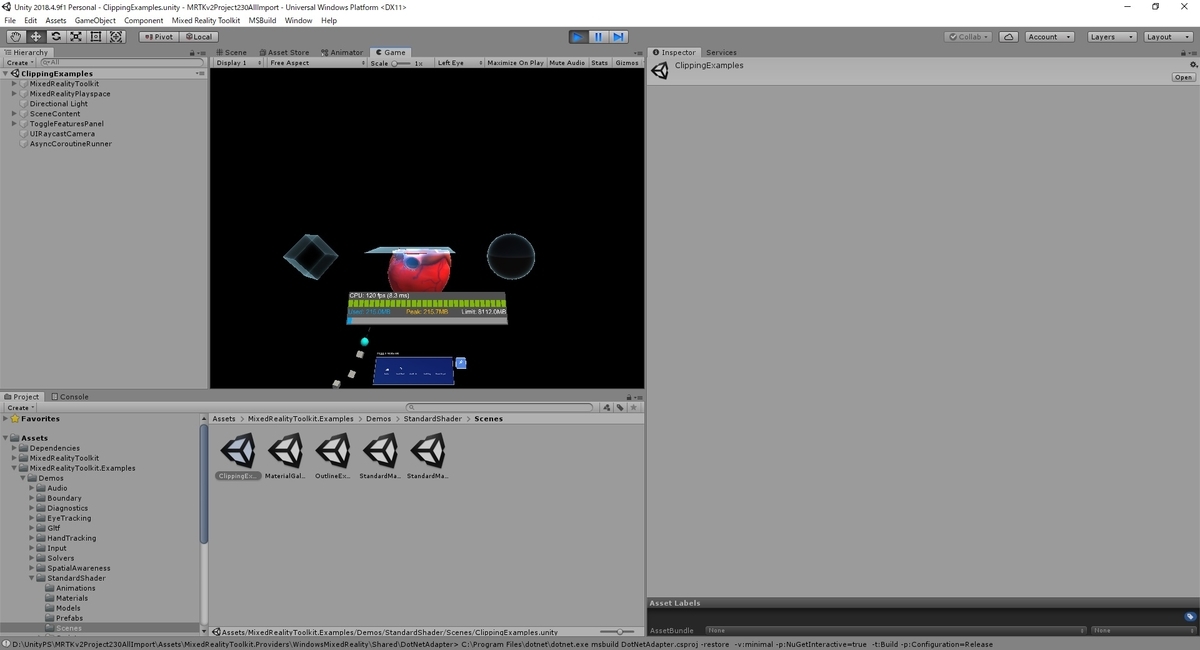Select the combined Transform tool
This screenshot has height=650, width=1200.
(x=116, y=37)
